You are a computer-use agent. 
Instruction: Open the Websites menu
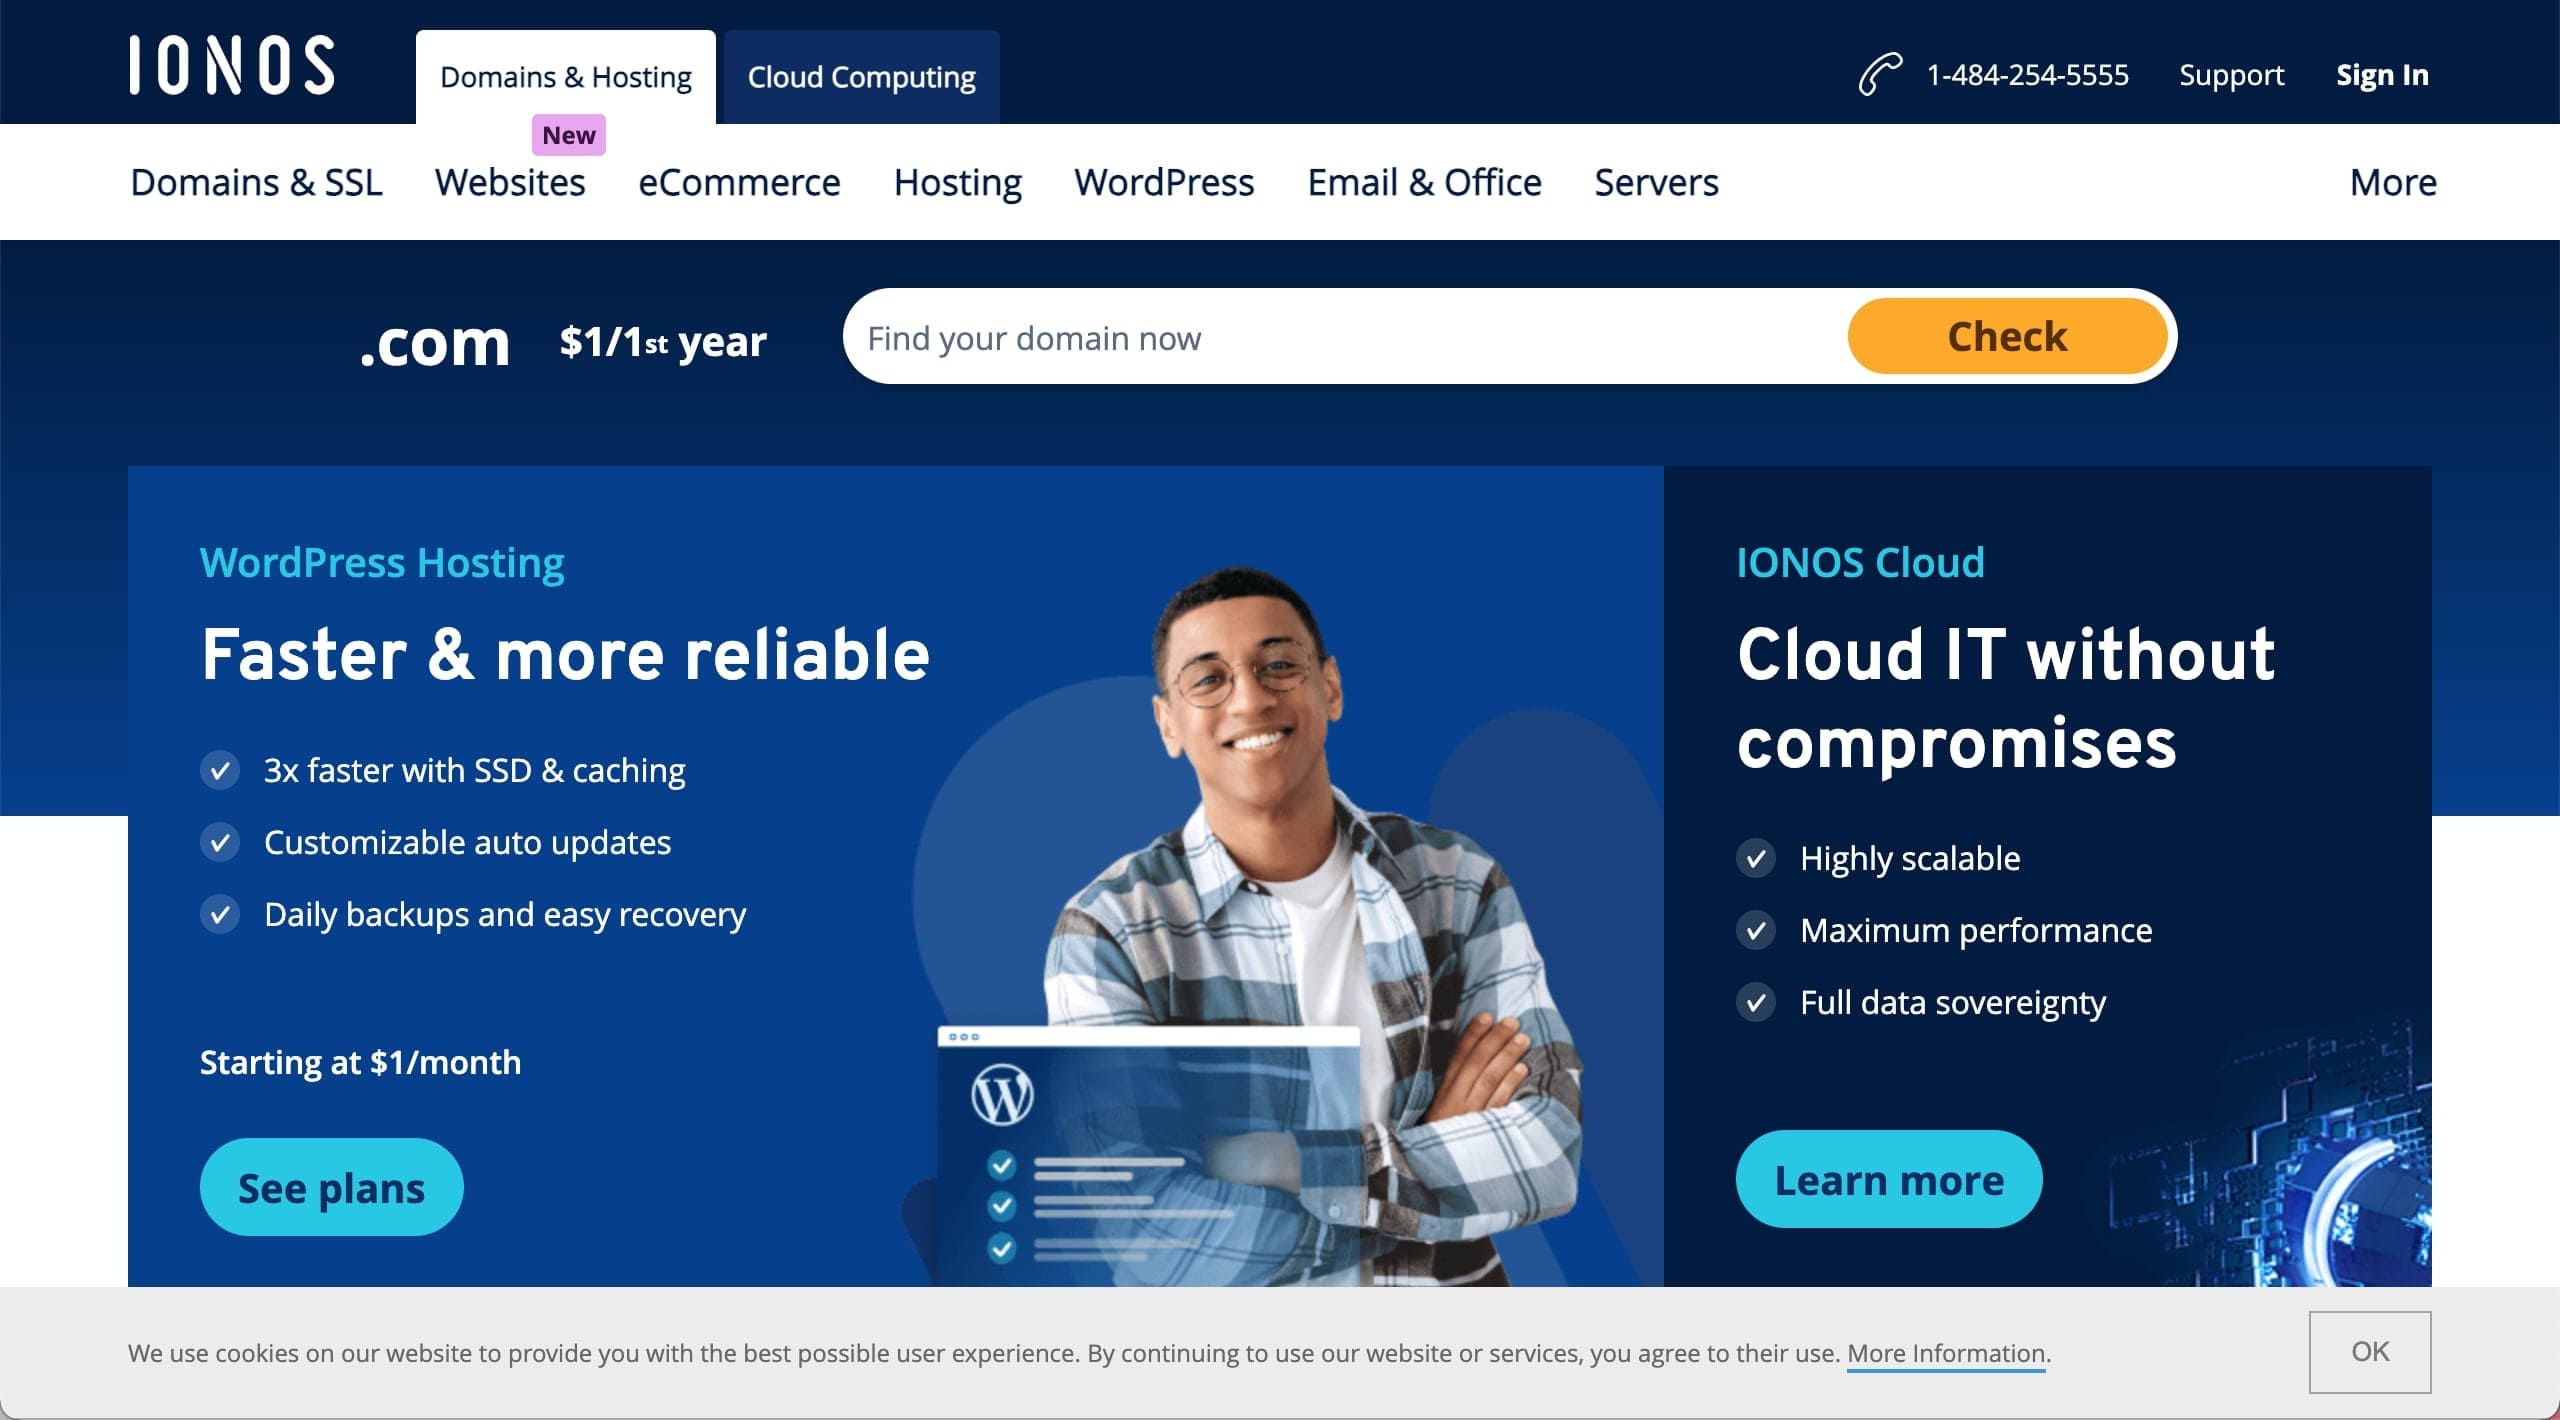(x=510, y=182)
